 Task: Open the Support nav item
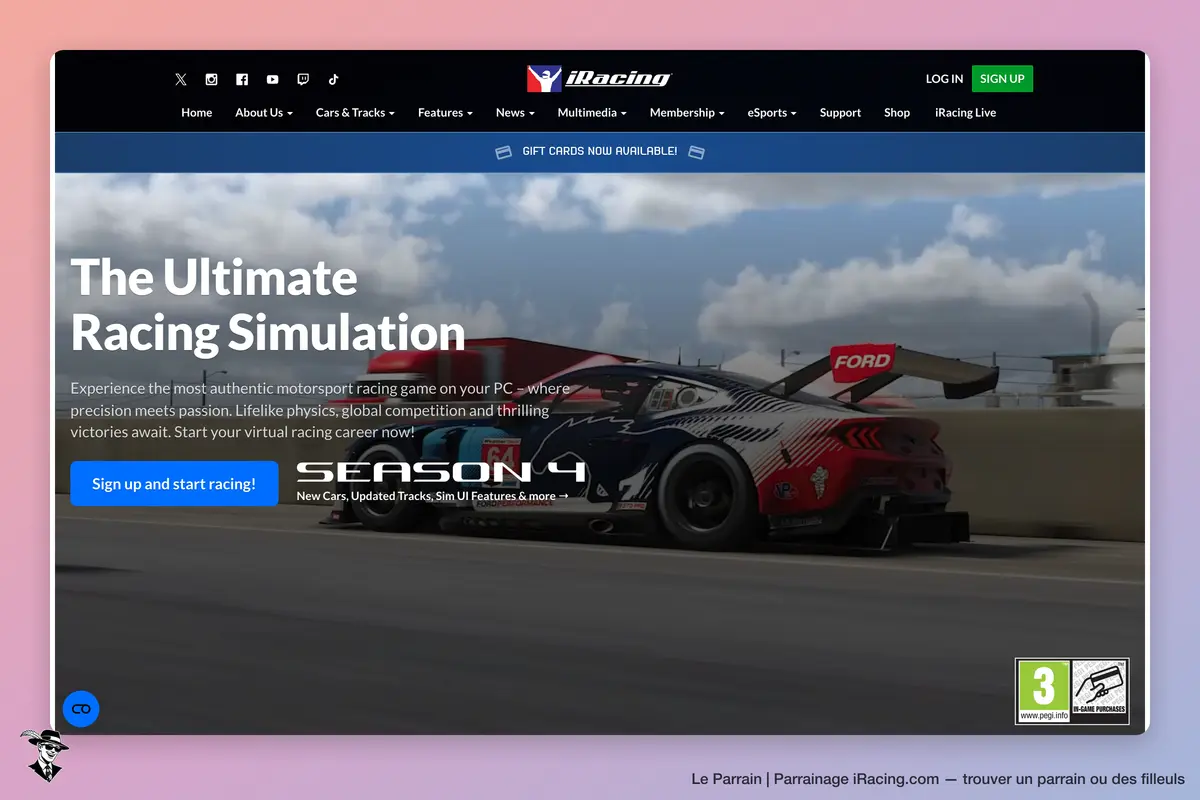pos(840,113)
